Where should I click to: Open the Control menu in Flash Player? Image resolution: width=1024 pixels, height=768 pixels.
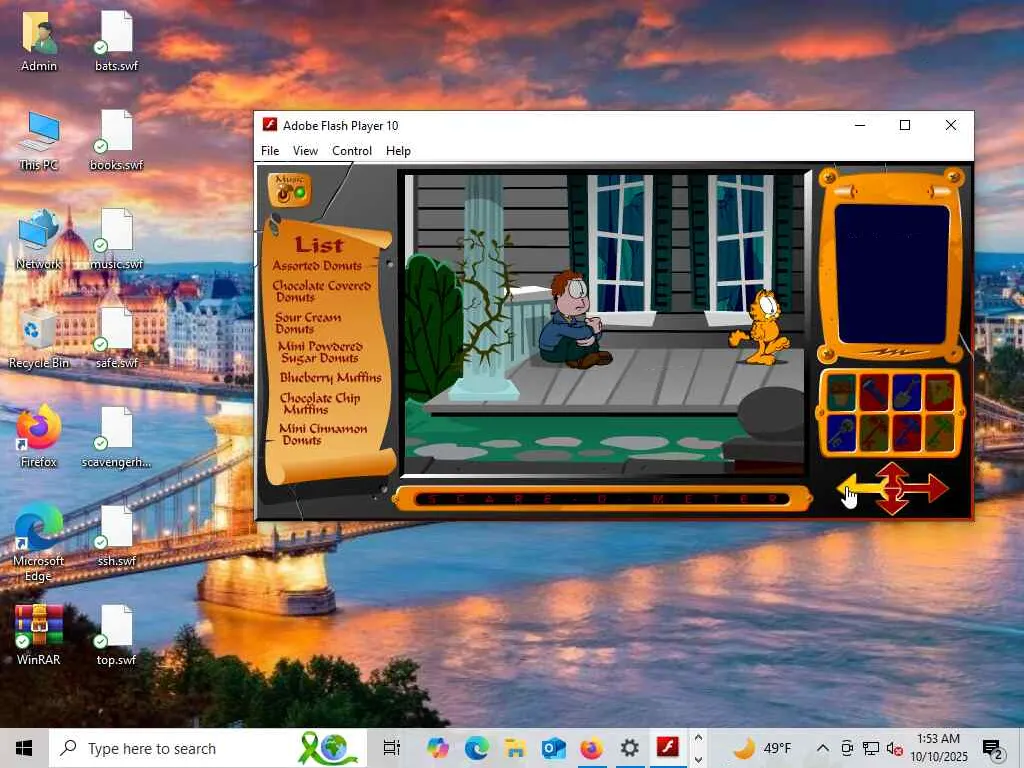click(x=352, y=151)
